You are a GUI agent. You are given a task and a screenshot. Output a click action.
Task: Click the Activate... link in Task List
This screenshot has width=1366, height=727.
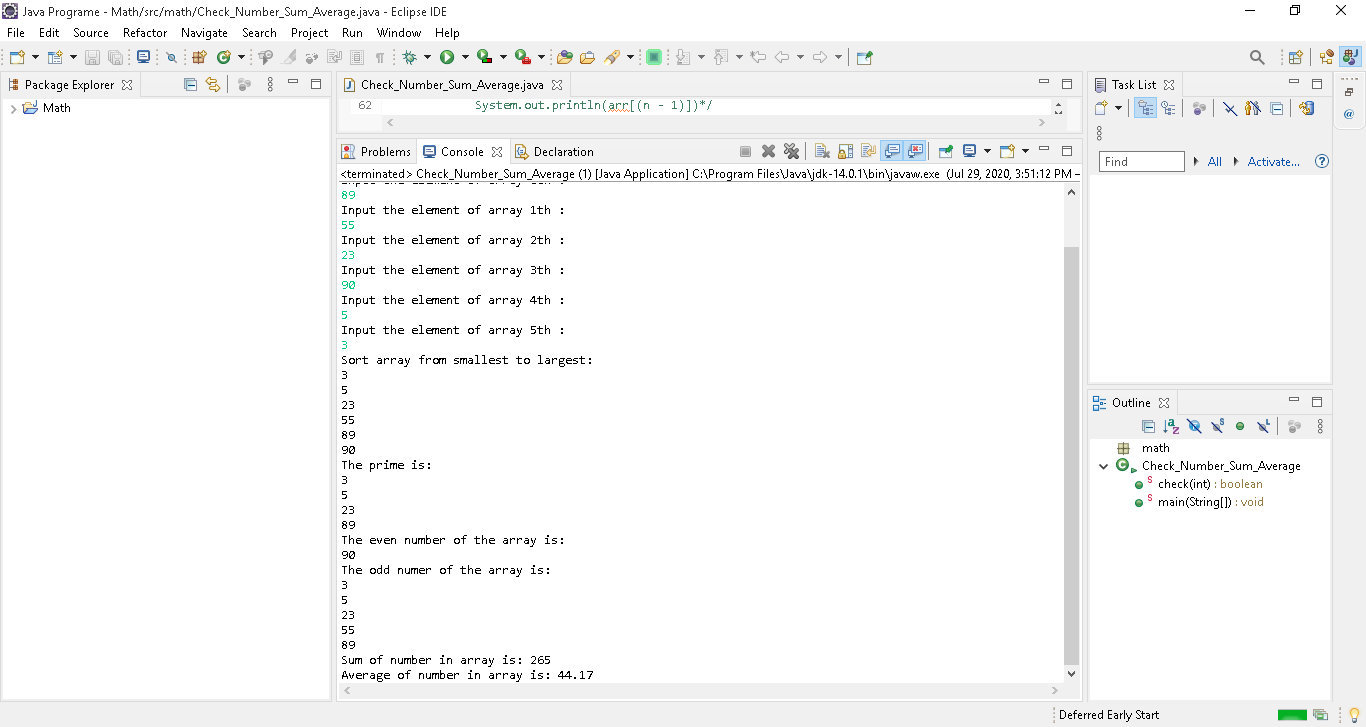click(x=1273, y=161)
